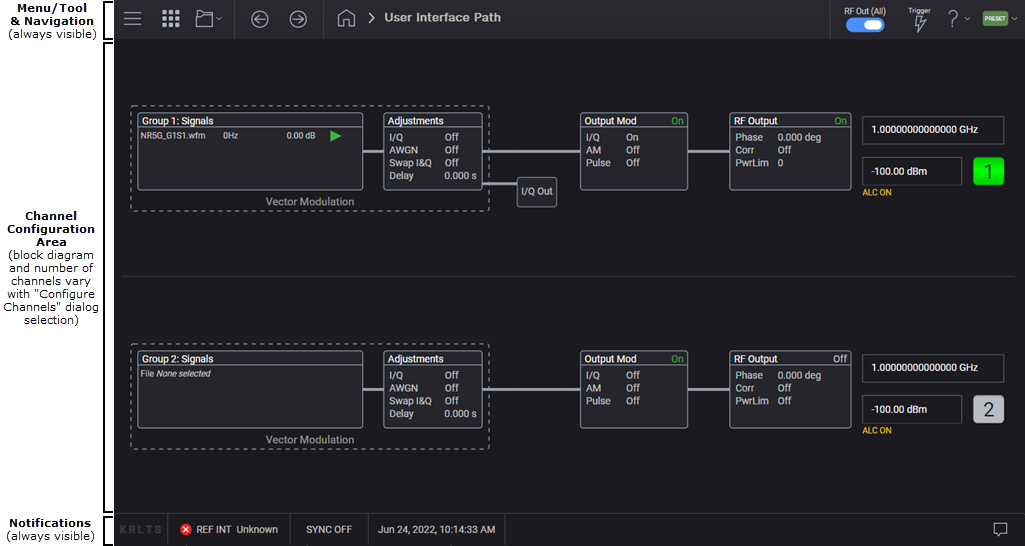Open the hamburger menu
This screenshot has width=1025, height=546.
point(132,19)
